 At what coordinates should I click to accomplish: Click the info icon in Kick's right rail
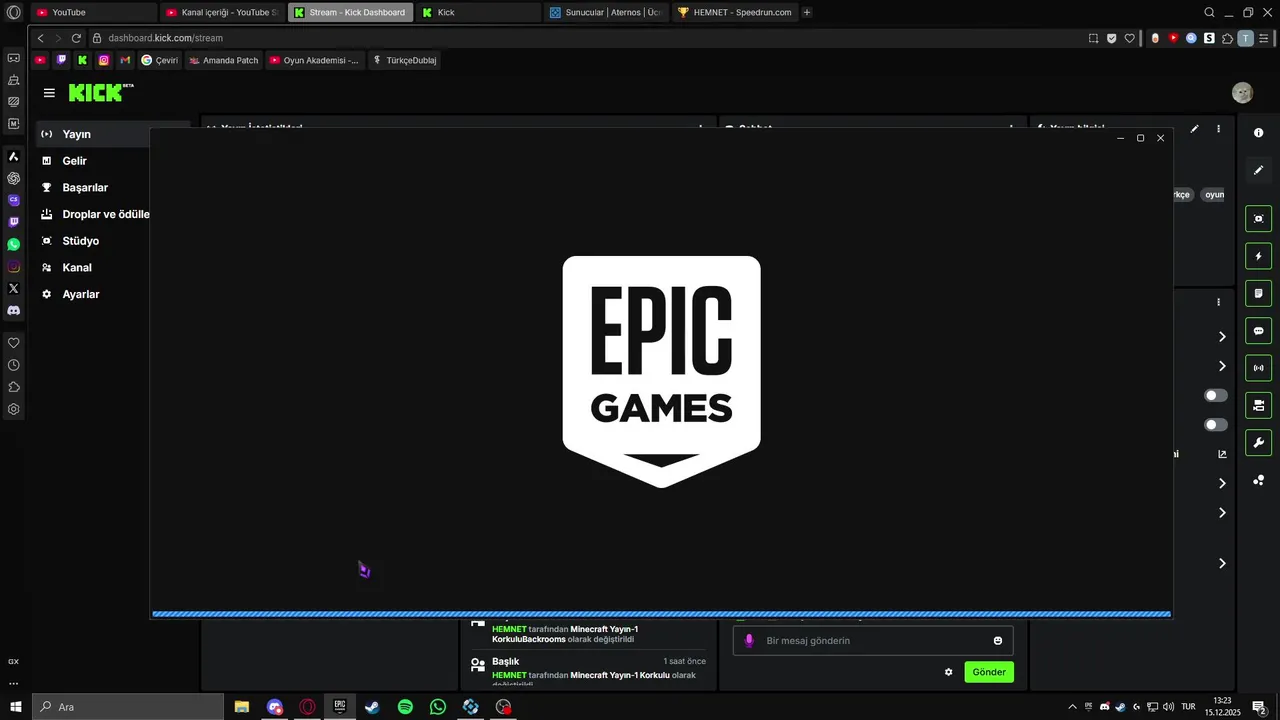click(1258, 133)
